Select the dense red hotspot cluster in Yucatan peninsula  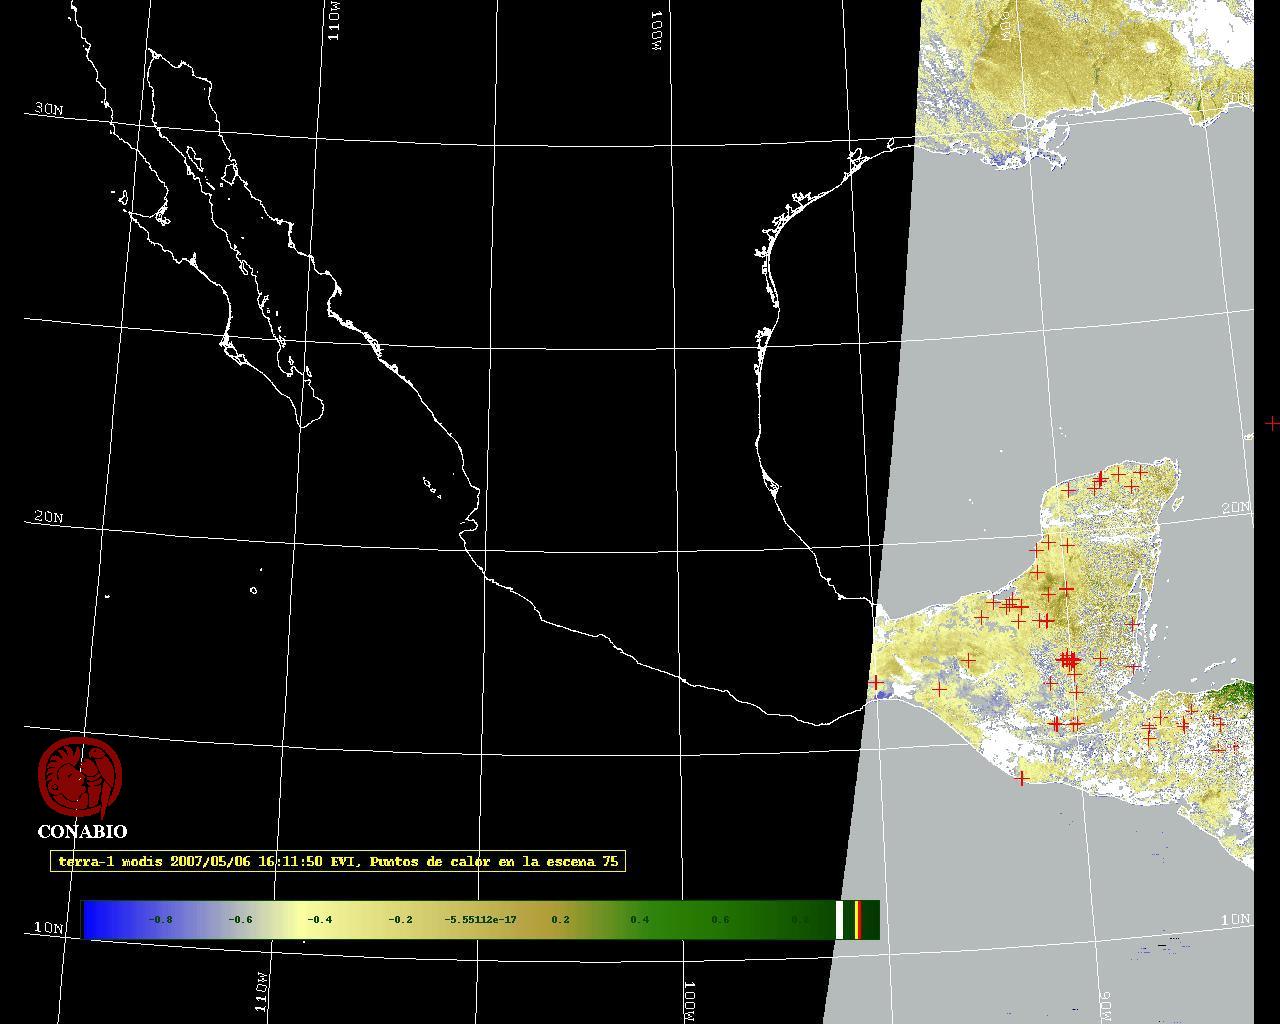pos(1069,660)
